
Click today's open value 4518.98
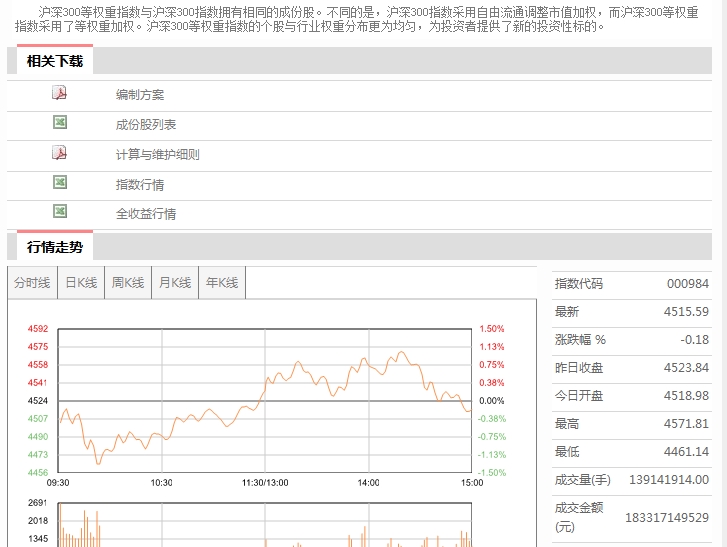[x=686, y=395]
